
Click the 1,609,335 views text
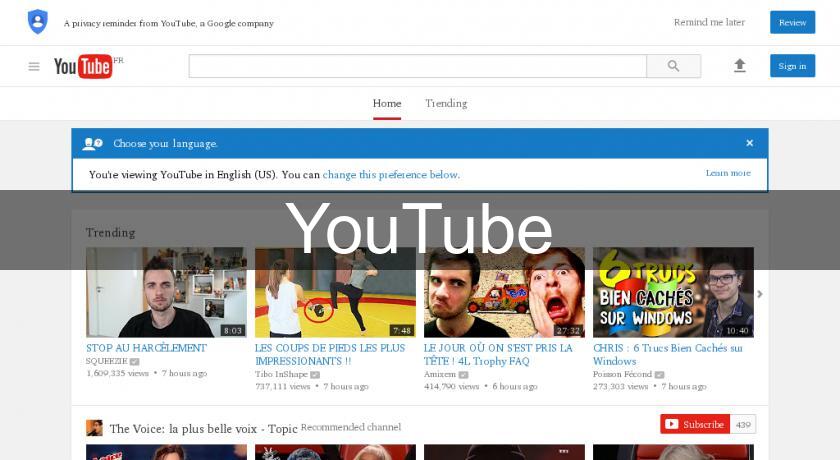[x=117, y=373]
